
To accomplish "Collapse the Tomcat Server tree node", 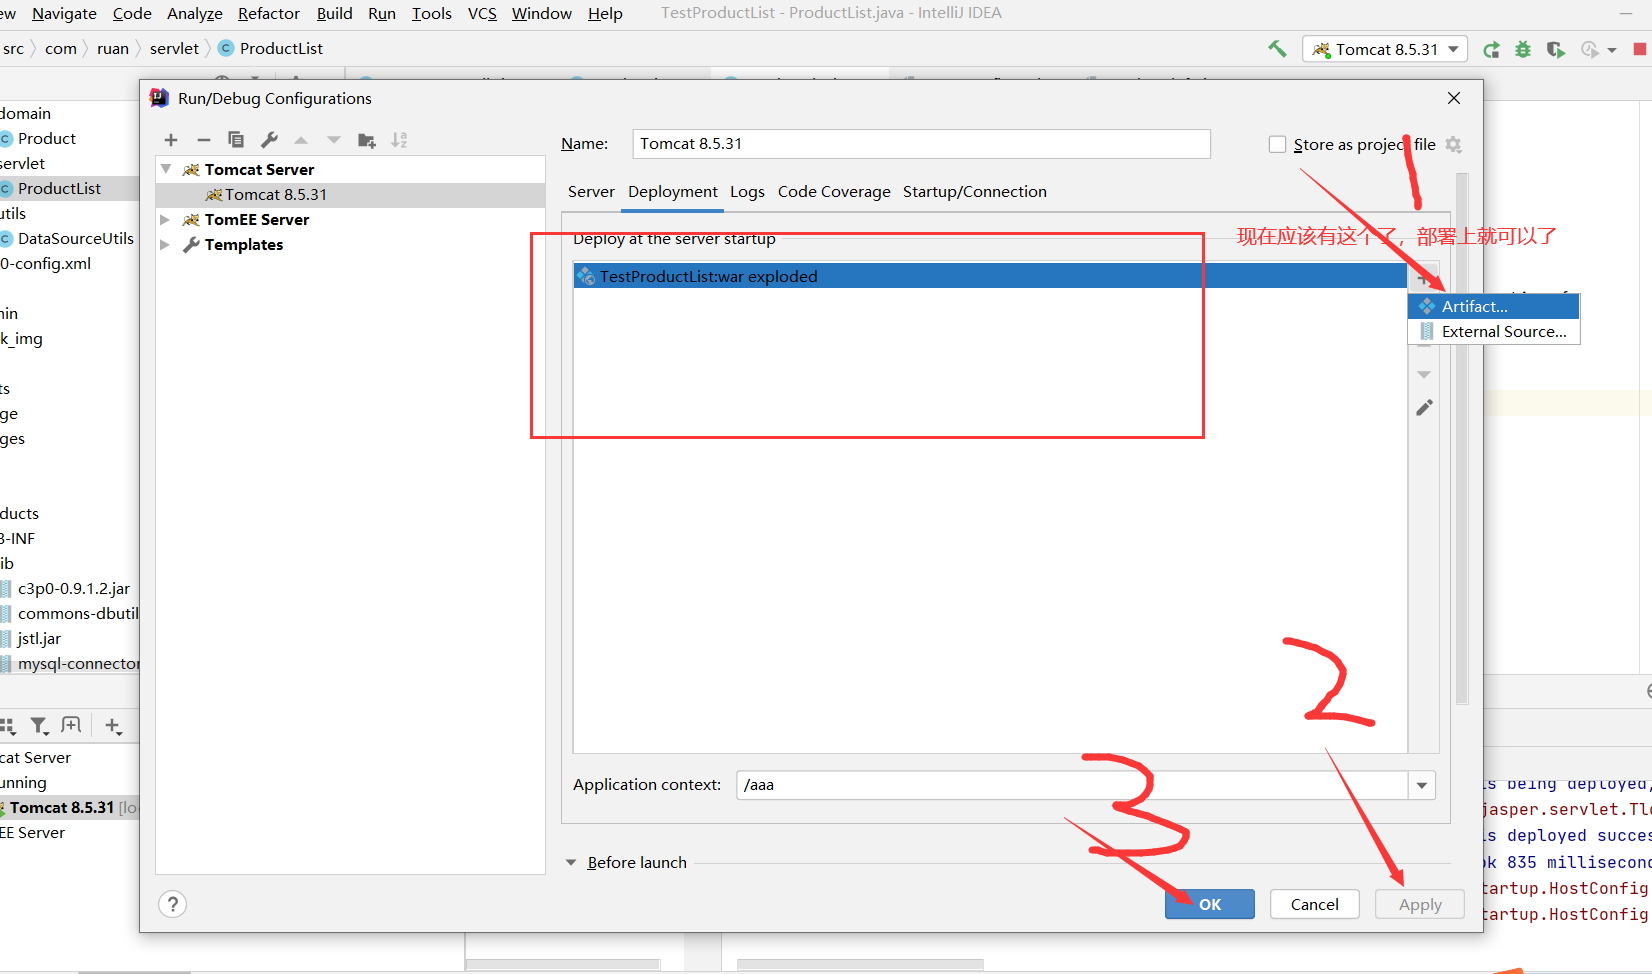I will [166, 169].
